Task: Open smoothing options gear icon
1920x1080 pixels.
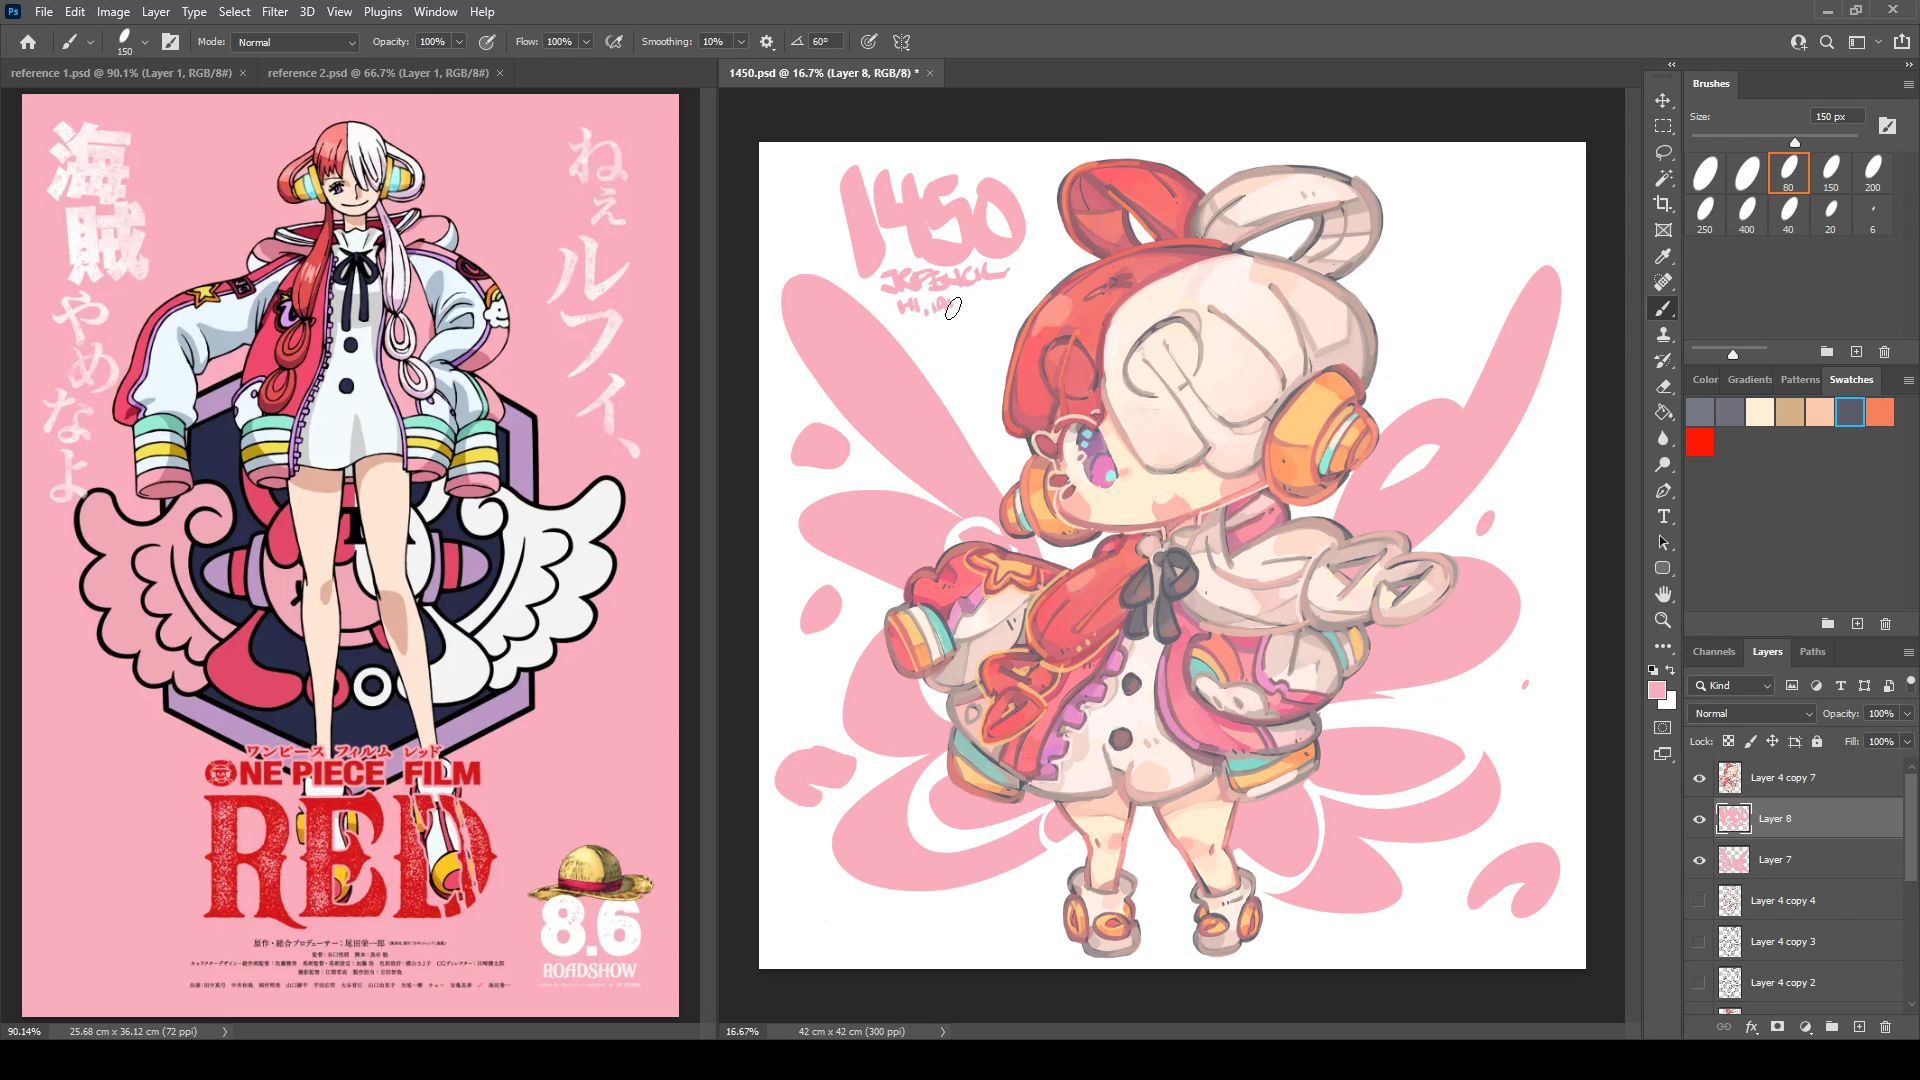Action: (767, 42)
